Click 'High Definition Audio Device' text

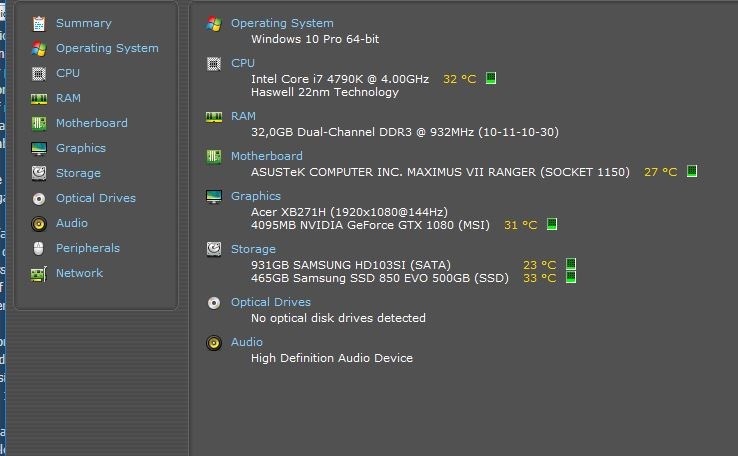pos(332,358)
